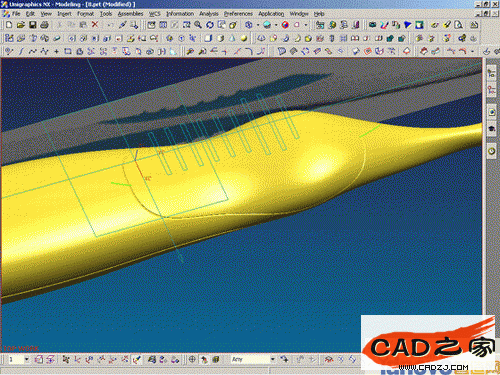Save the part using the floppy icon
500x375 pixels.
32,25
